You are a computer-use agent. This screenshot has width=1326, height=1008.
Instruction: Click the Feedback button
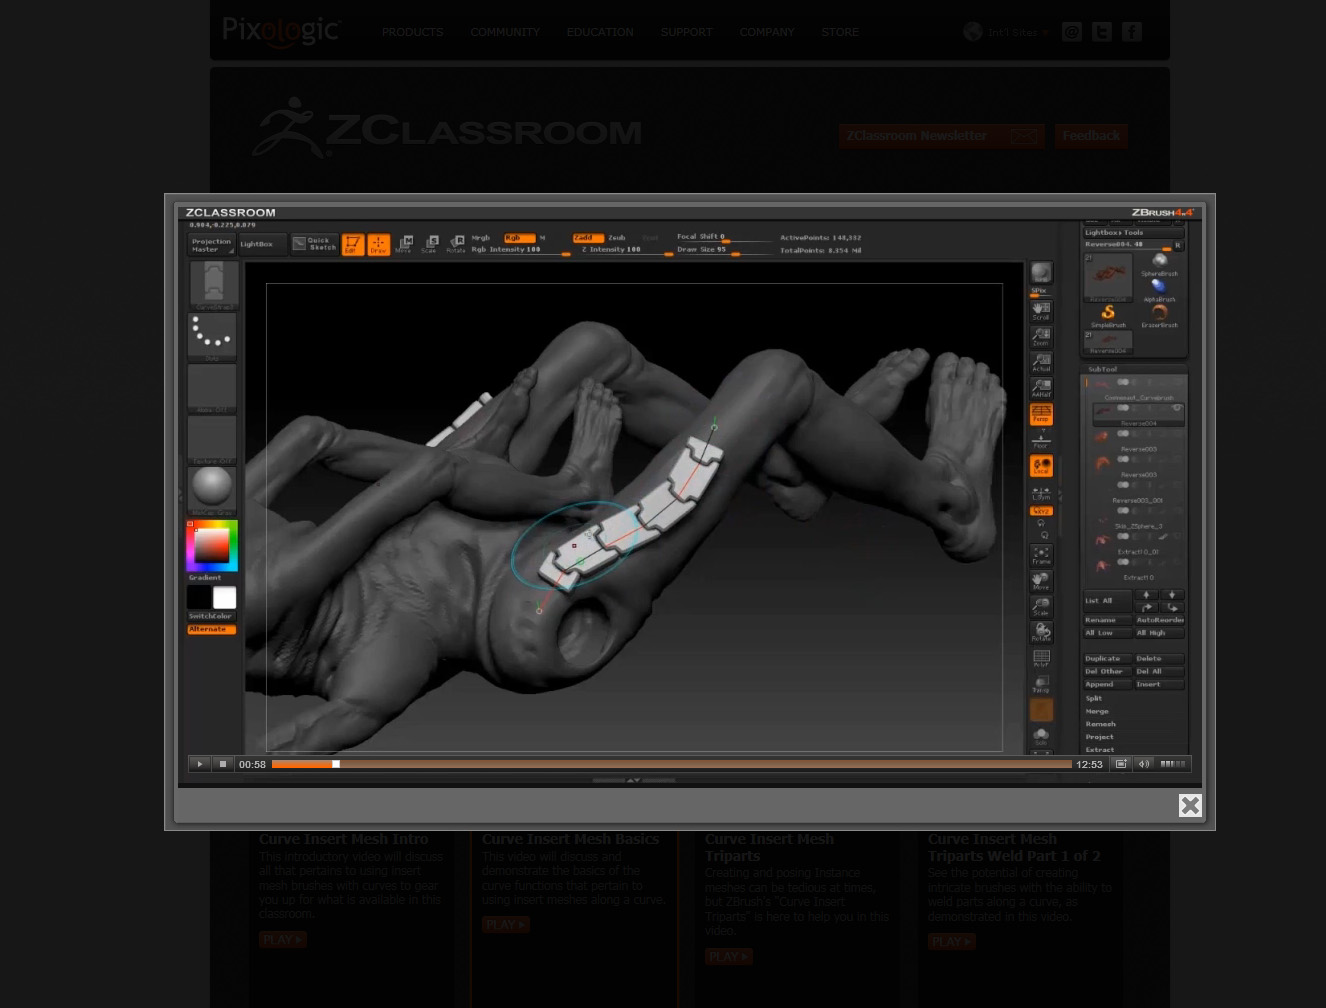[1091, 136]
